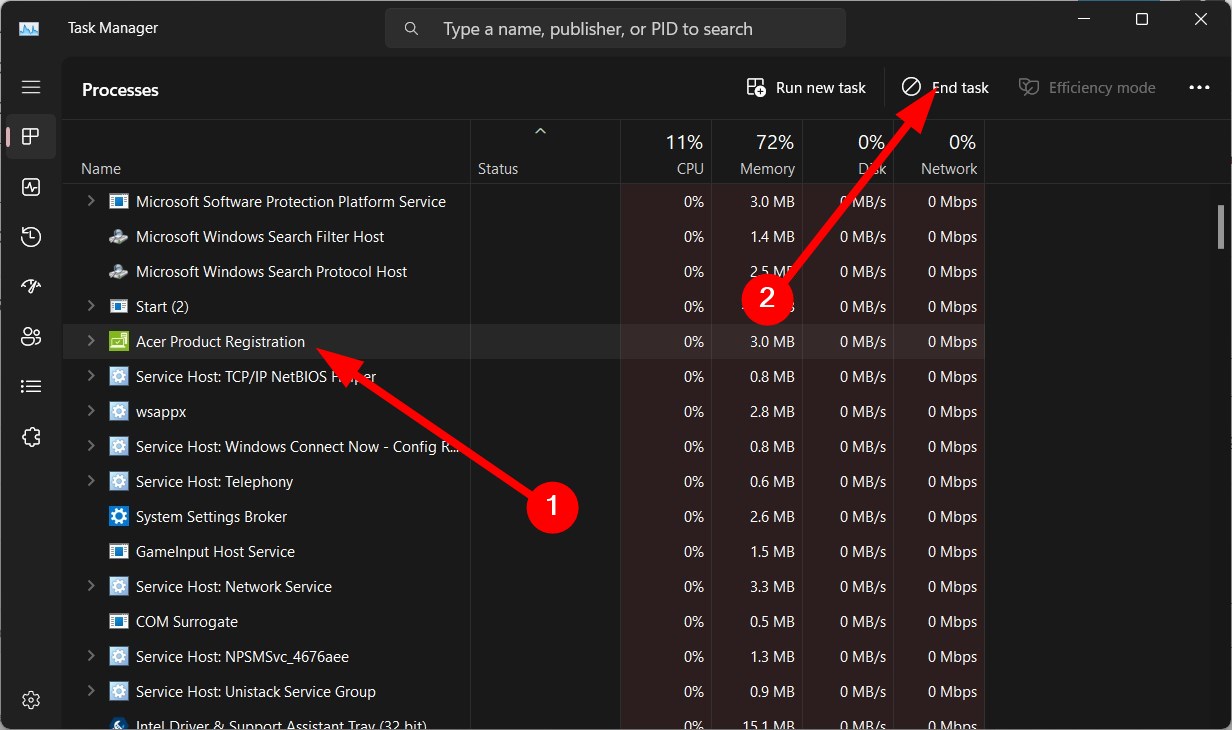Select COM Surrogate row
The width and height of the screenshot is (1232, 730).
tap(523, 622)
